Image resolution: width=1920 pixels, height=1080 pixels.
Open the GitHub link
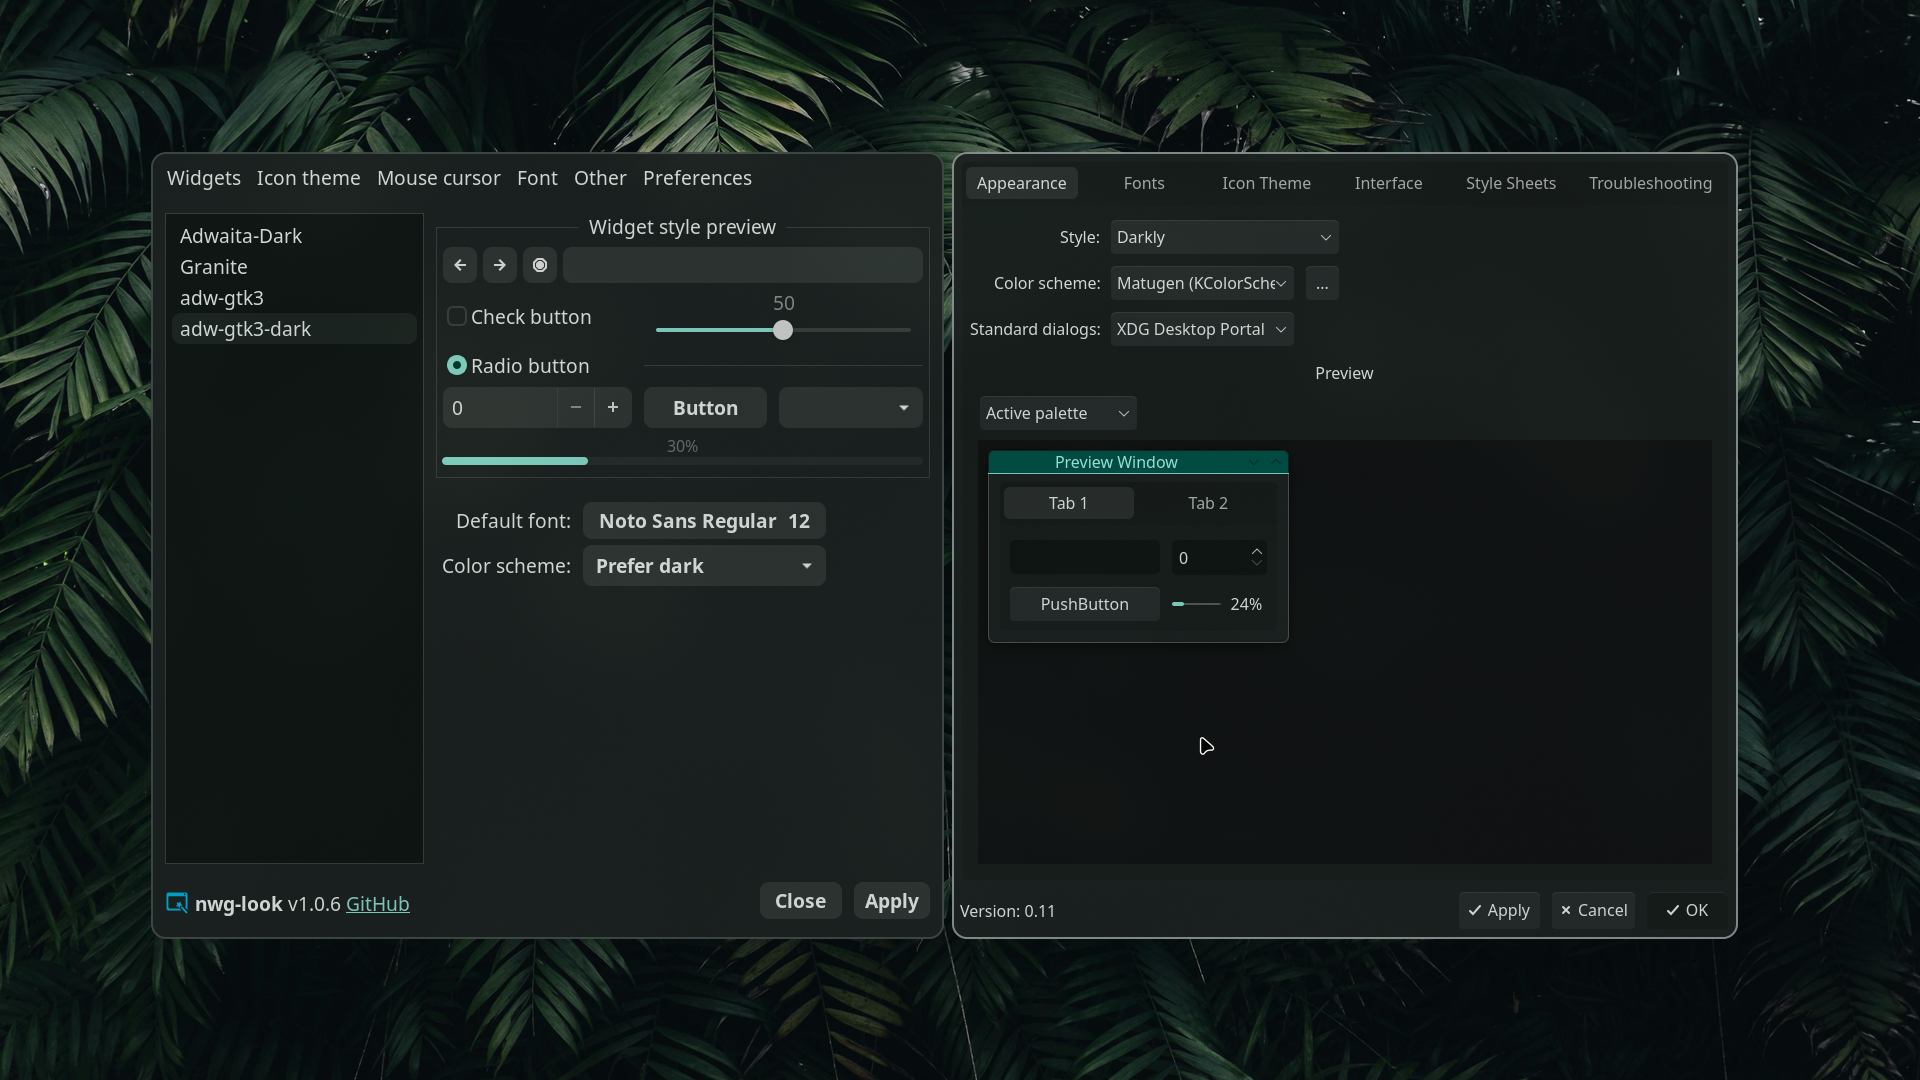point(377,904)
